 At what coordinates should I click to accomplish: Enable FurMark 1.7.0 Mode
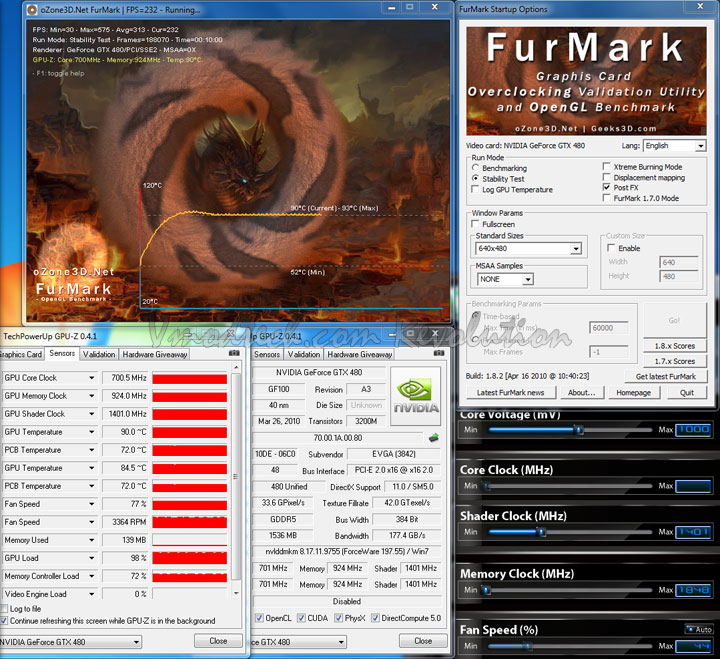click(607, 198)
